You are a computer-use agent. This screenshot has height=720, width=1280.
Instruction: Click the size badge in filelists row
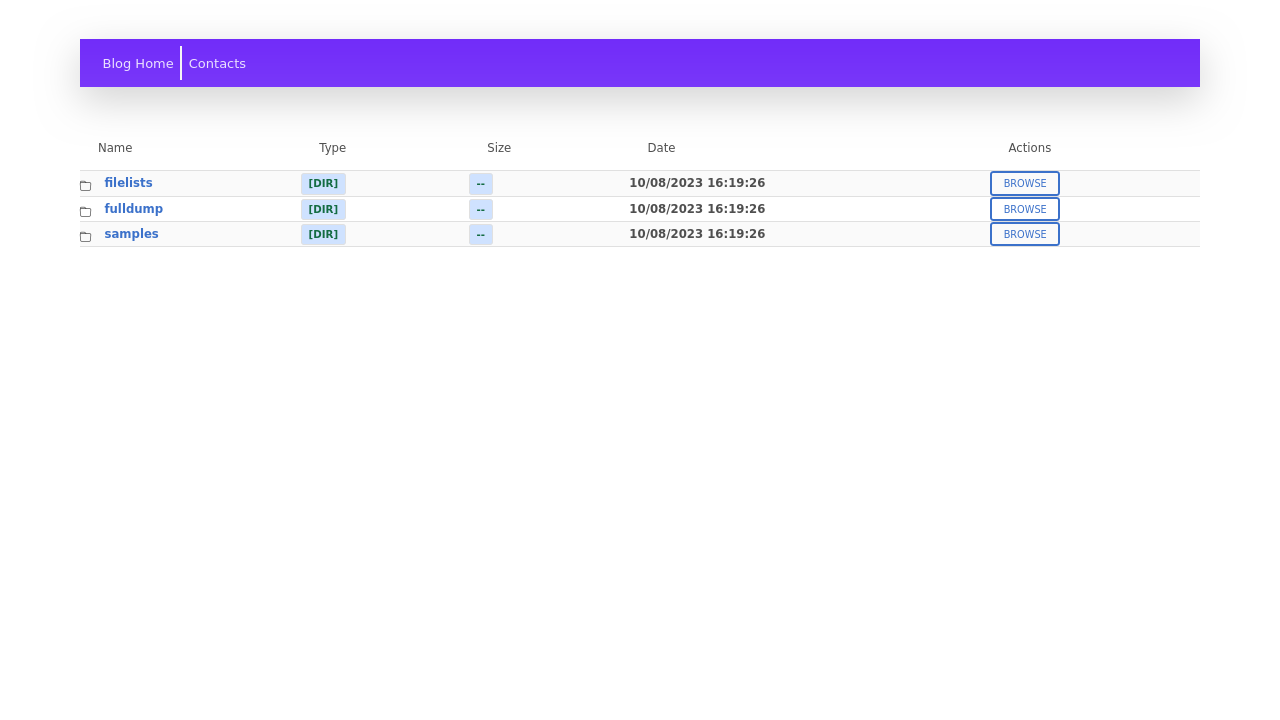point(481,184)
